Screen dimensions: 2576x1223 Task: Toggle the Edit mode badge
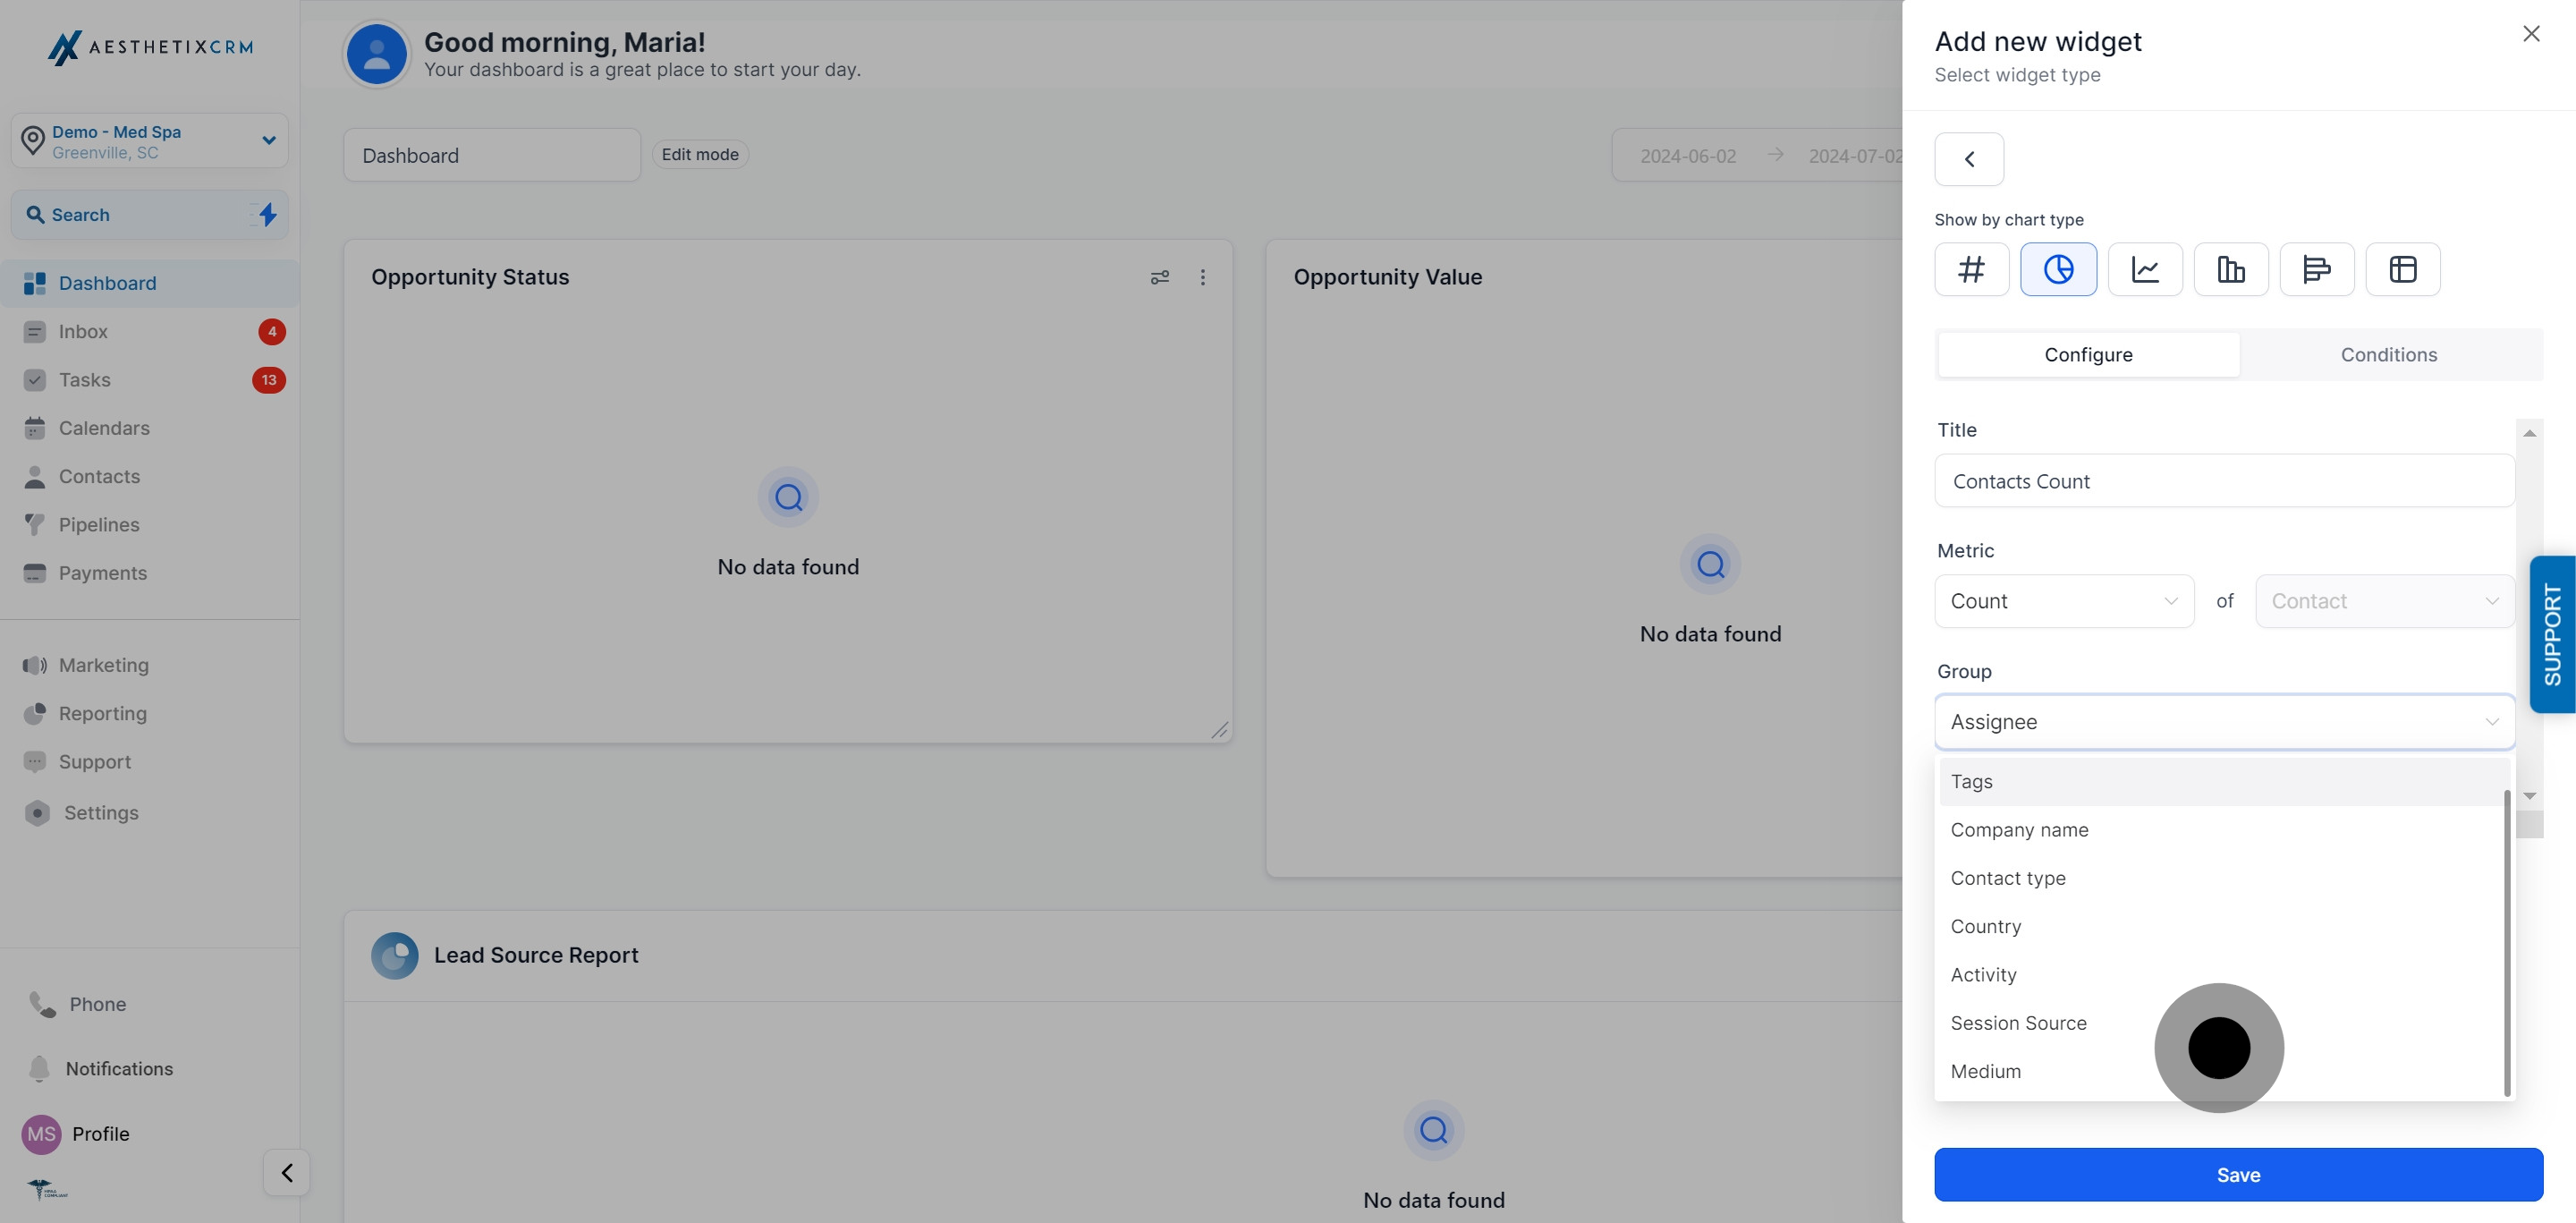[x=700, y=154]
